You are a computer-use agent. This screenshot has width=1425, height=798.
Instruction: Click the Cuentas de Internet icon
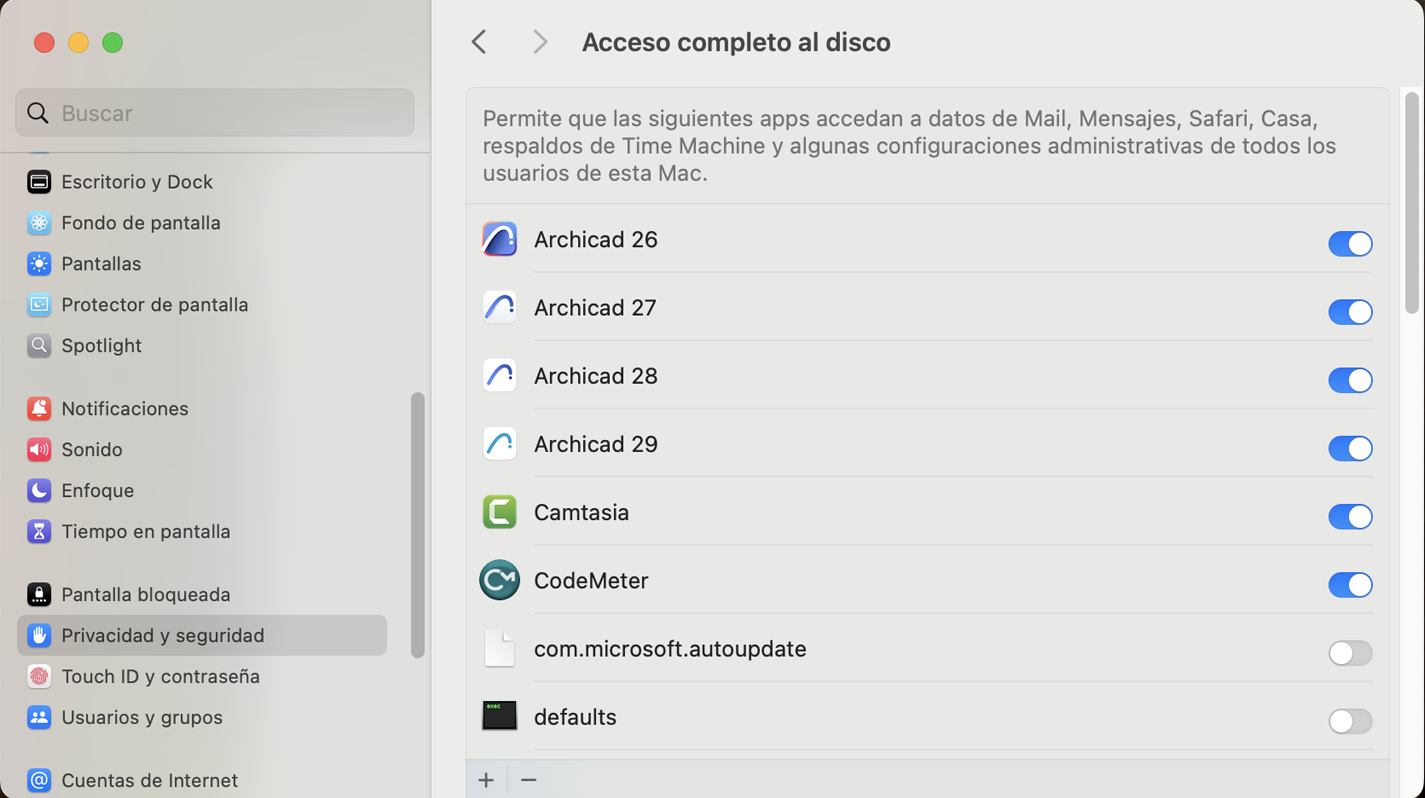pos(38,780)
